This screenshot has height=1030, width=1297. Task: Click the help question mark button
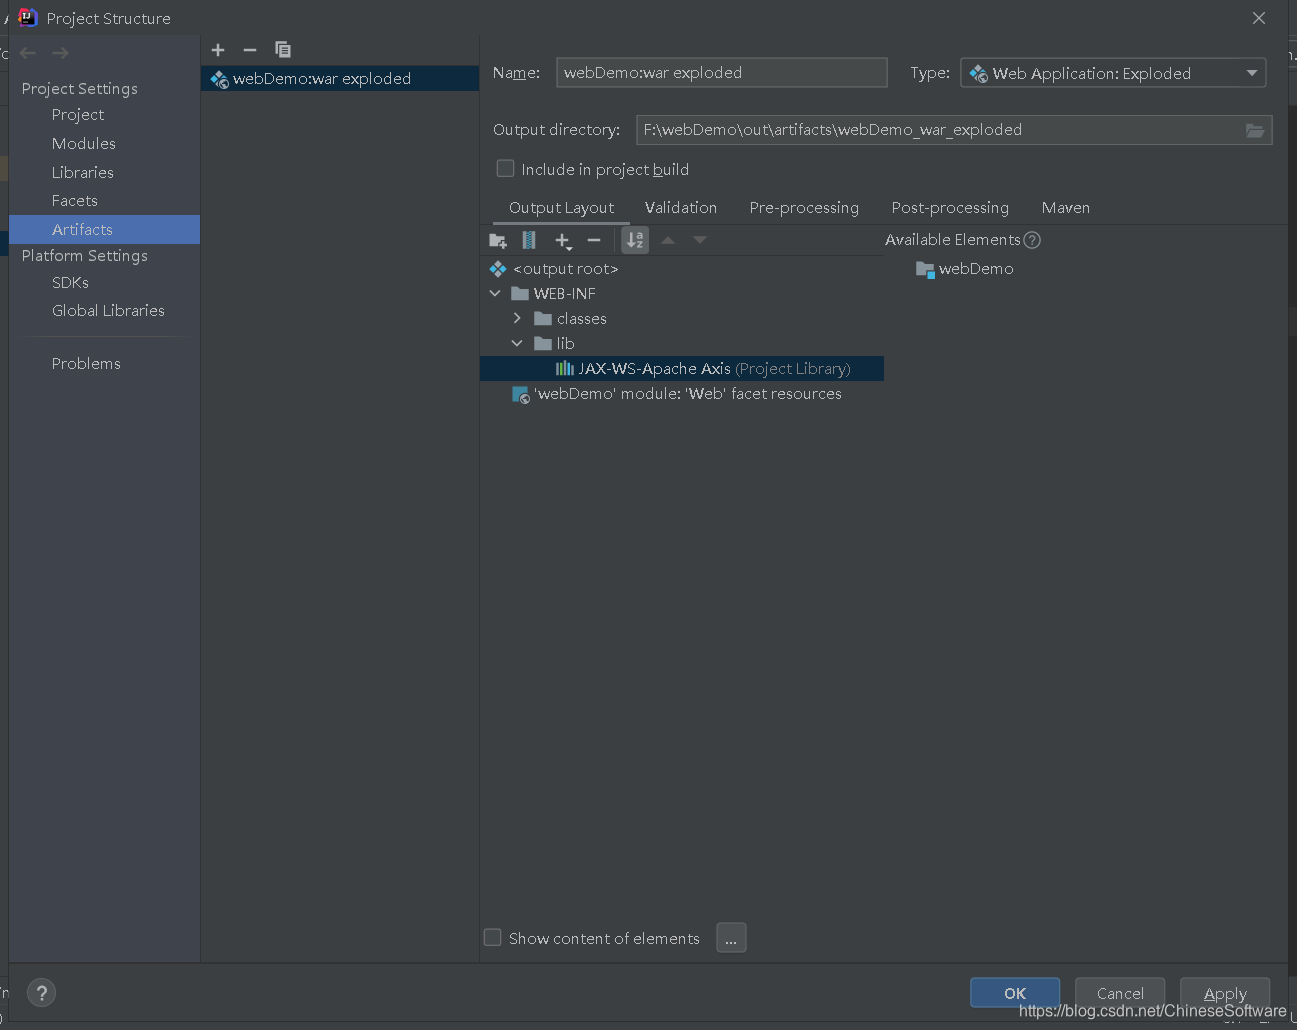[41, 993]
